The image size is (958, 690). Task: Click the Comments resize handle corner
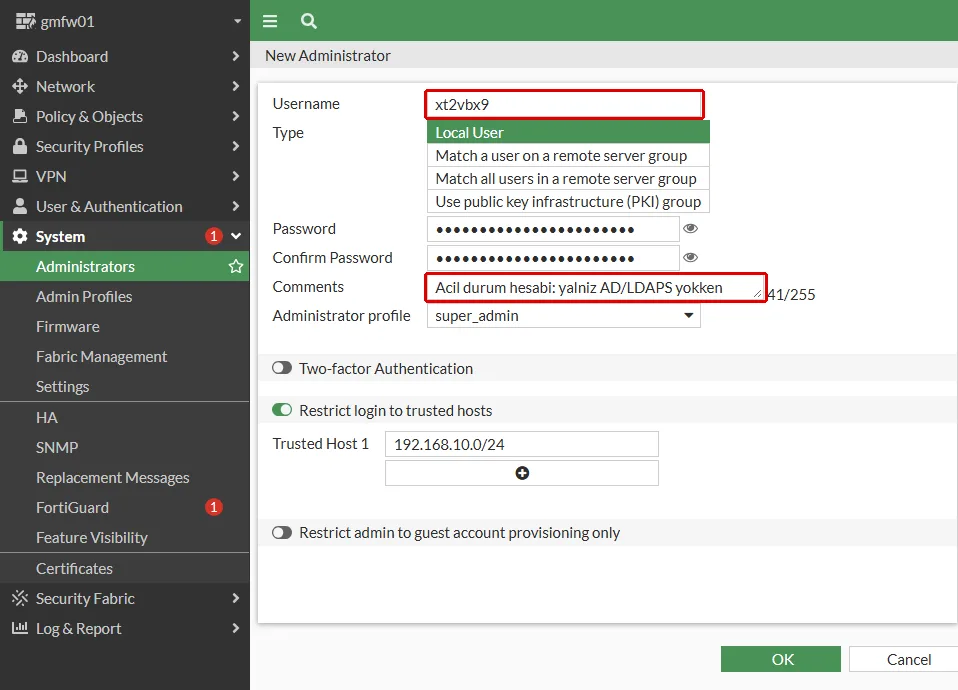pyautogui.click(x=758, y=294)
